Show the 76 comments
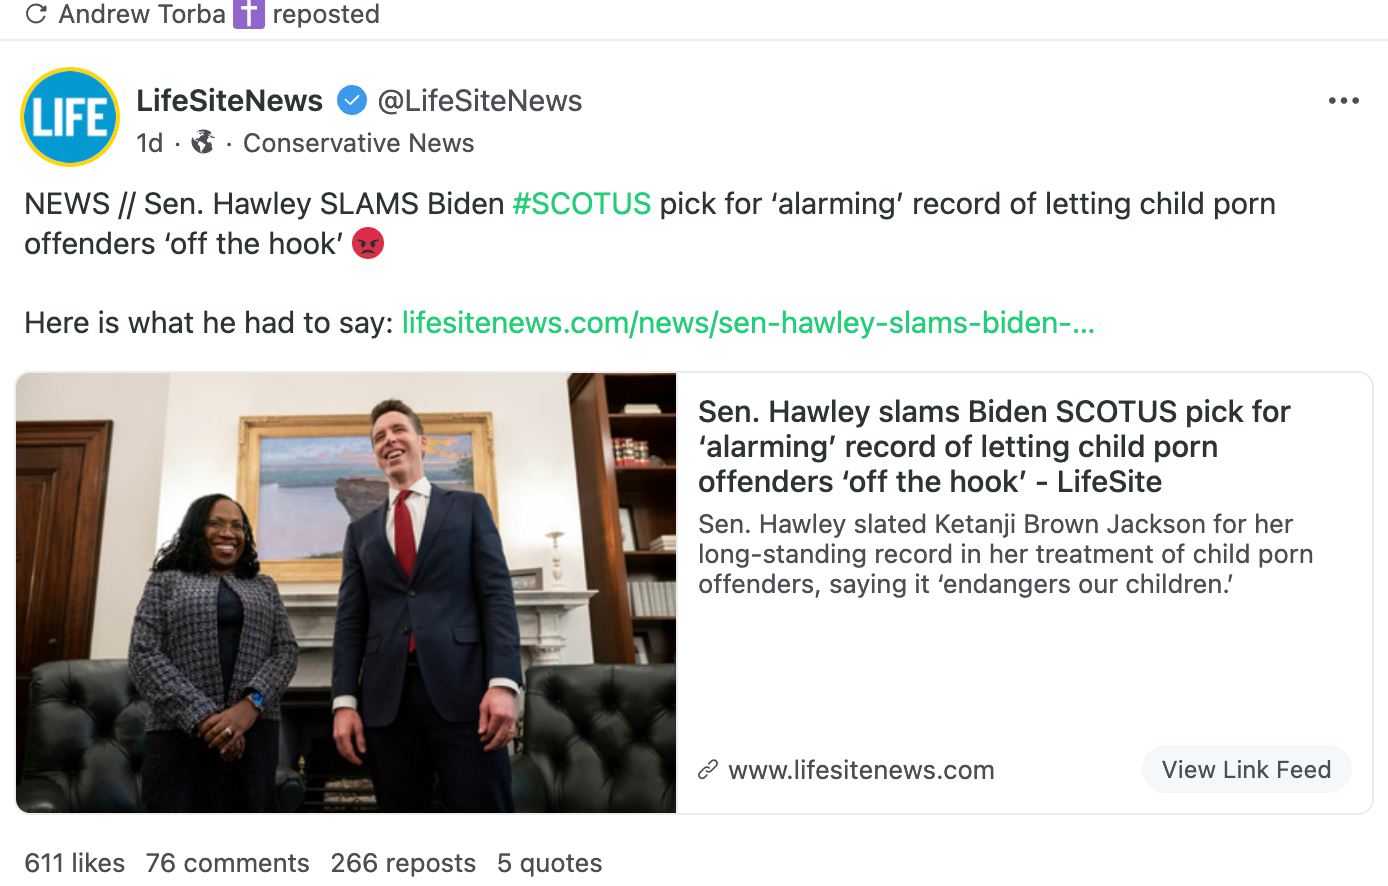 pos(227,863)
